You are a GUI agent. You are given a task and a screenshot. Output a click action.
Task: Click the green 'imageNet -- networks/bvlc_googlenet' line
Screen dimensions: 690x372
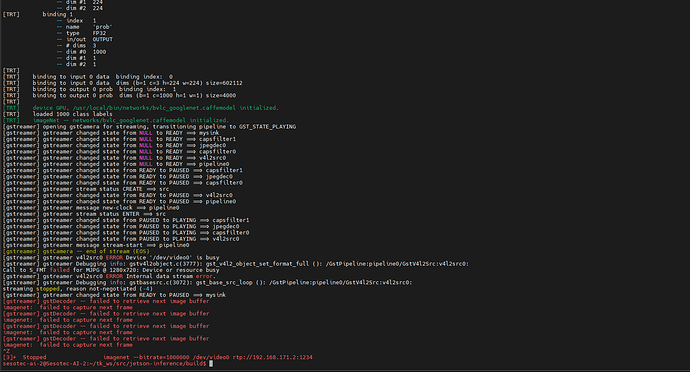pos(116,120)
